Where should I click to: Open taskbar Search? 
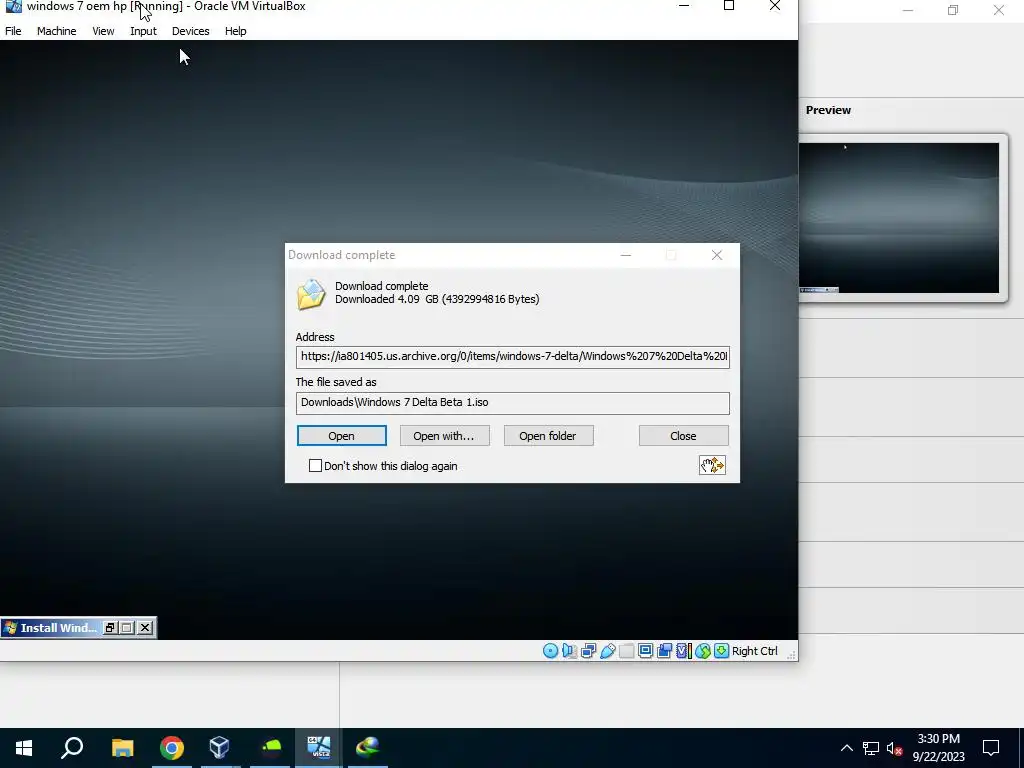coord(72,748)
